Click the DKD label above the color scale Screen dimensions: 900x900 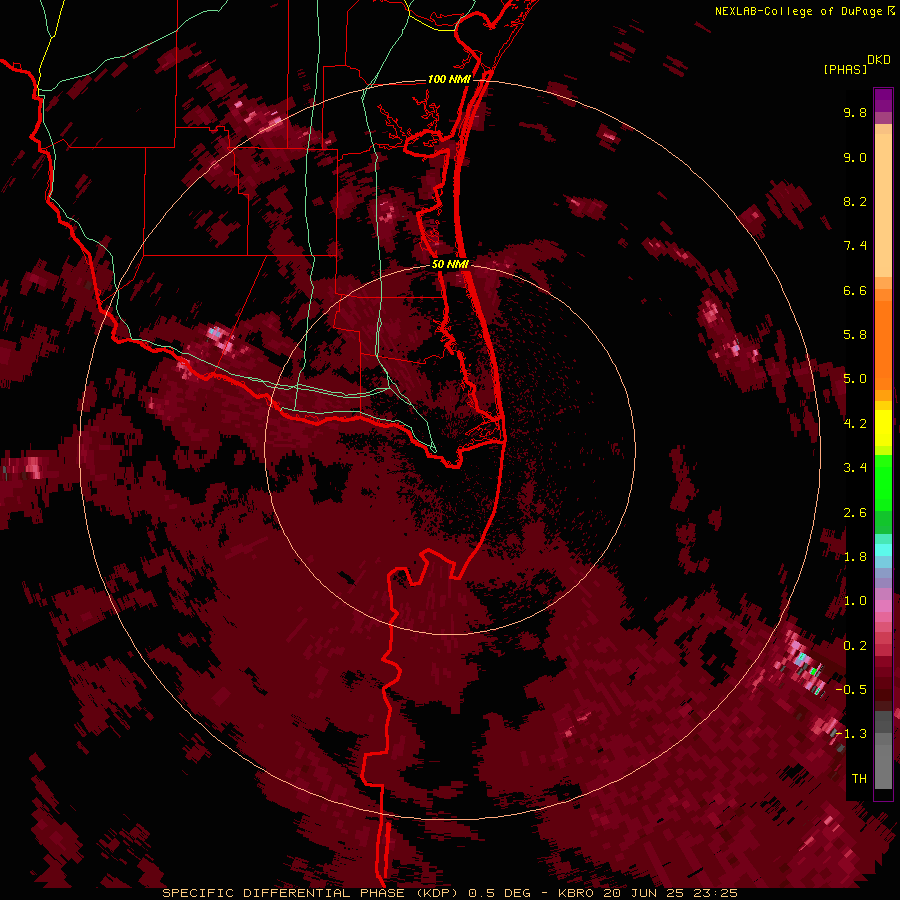coord(879,59)
